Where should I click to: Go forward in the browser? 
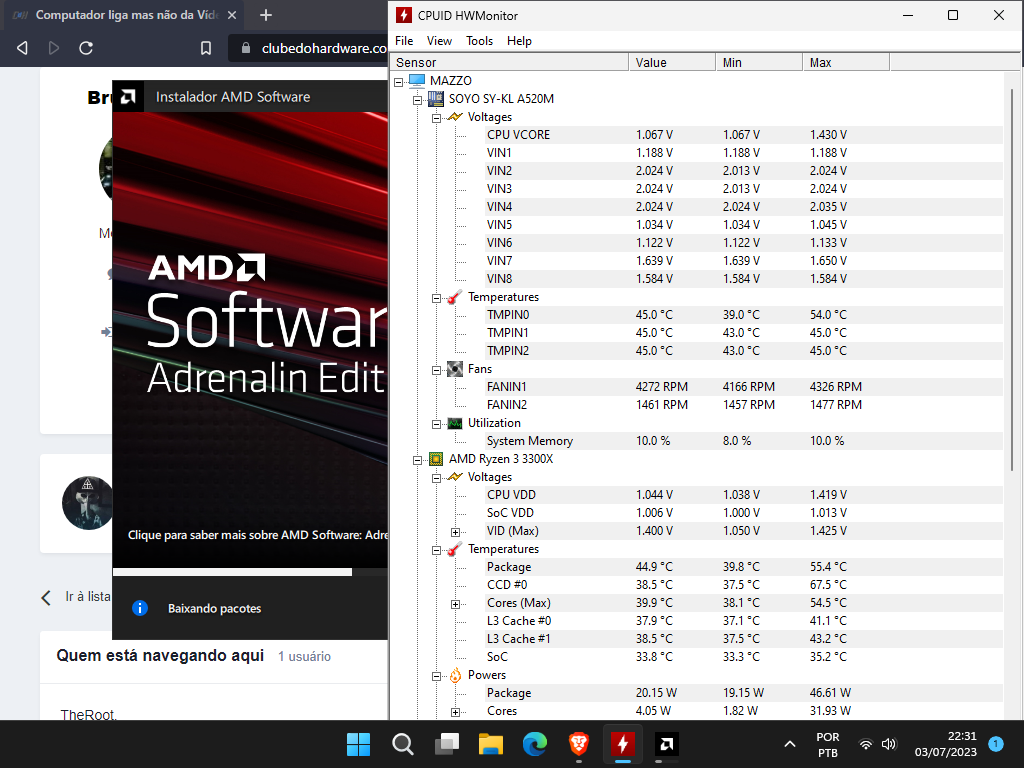coord(54,48)
